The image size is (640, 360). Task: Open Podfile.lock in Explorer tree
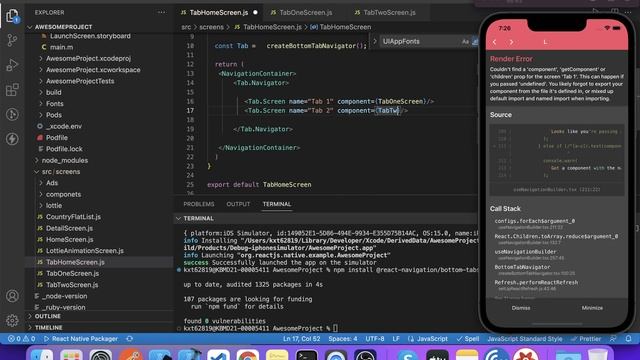pyautogui.click(x=64, y=149)
